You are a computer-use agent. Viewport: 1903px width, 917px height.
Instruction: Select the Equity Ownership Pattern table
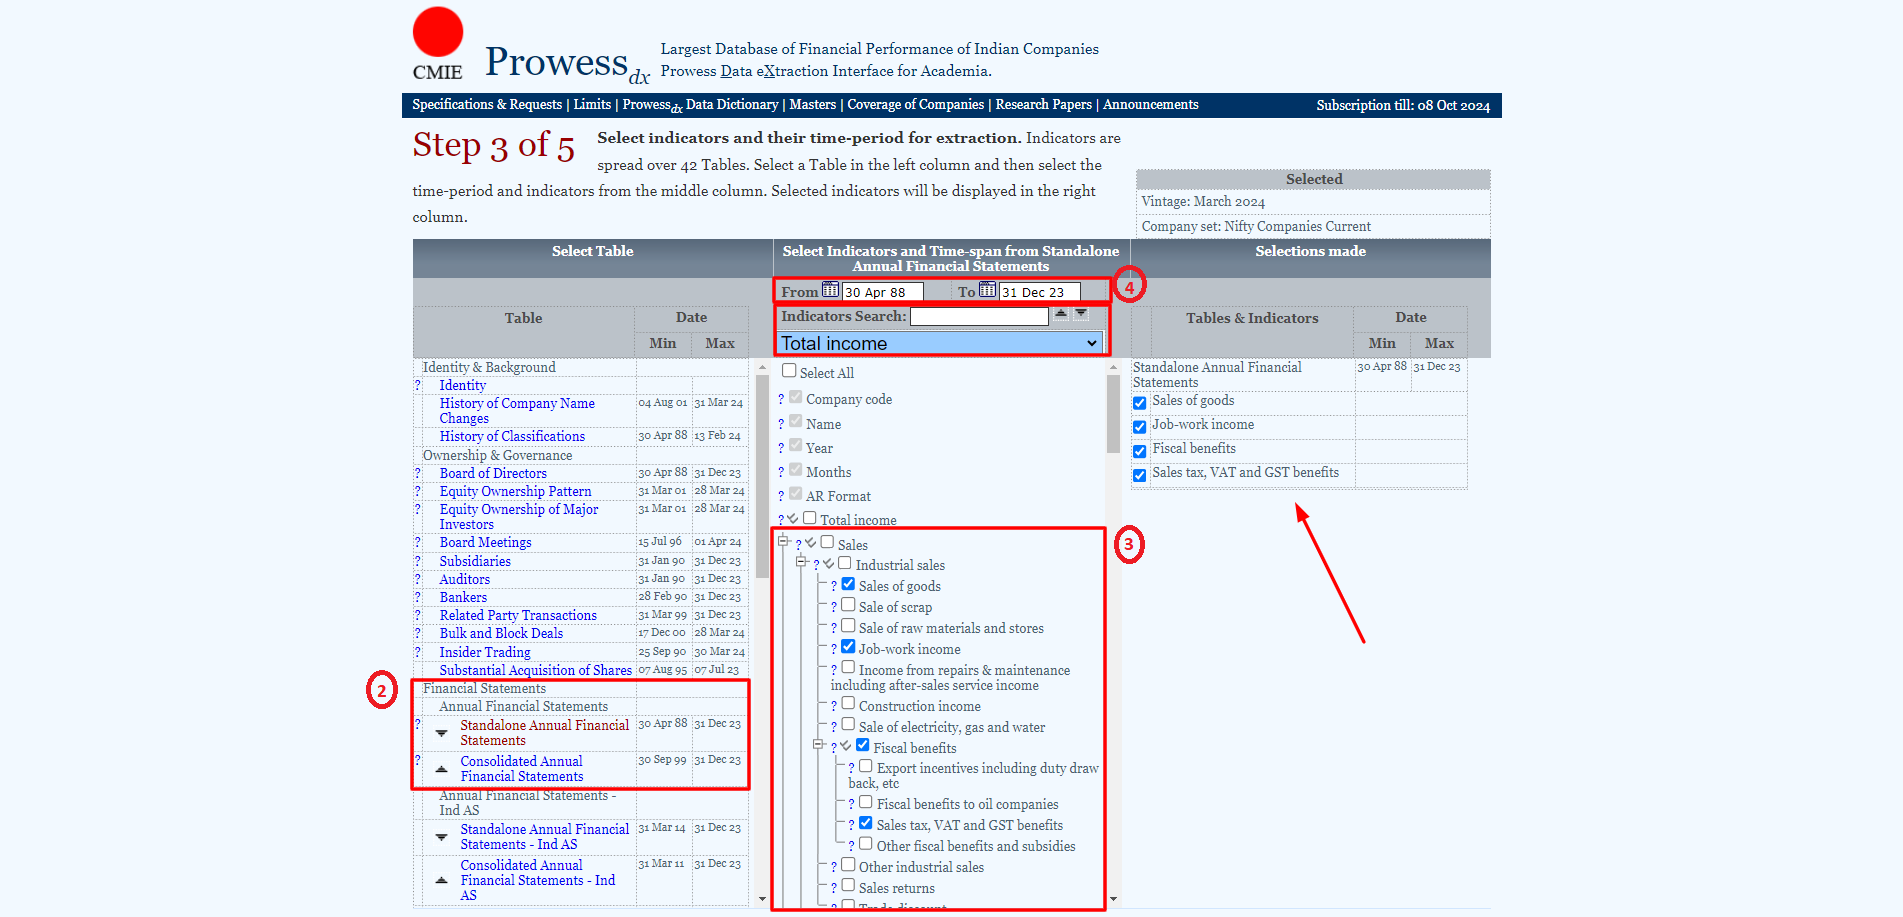point(515,492)
